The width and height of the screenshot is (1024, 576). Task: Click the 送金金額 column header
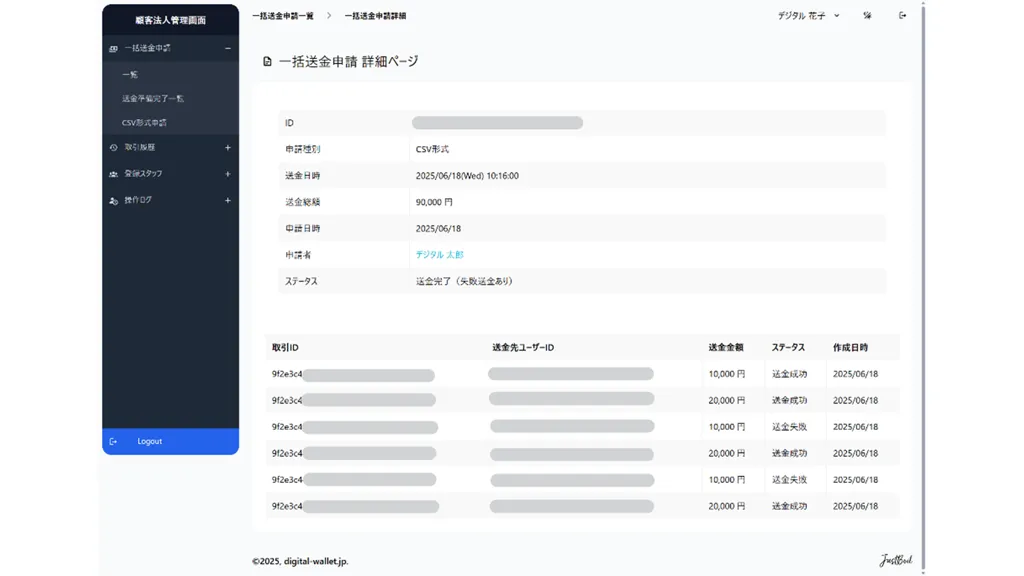pyautogui.click(x=726, y=347)
